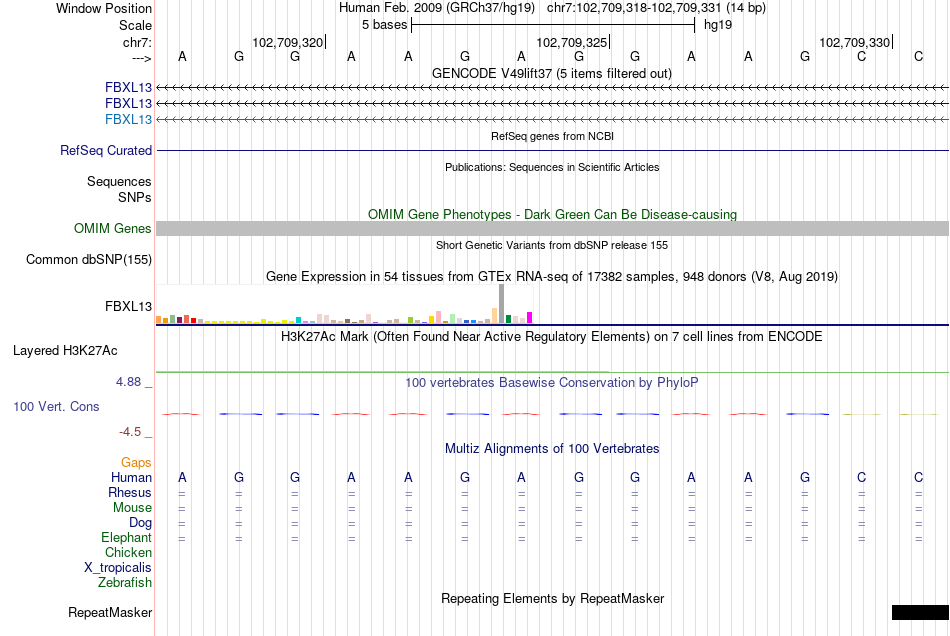
Task: Click the GENCODE V49lift37 track title
Action: (552, 73)
